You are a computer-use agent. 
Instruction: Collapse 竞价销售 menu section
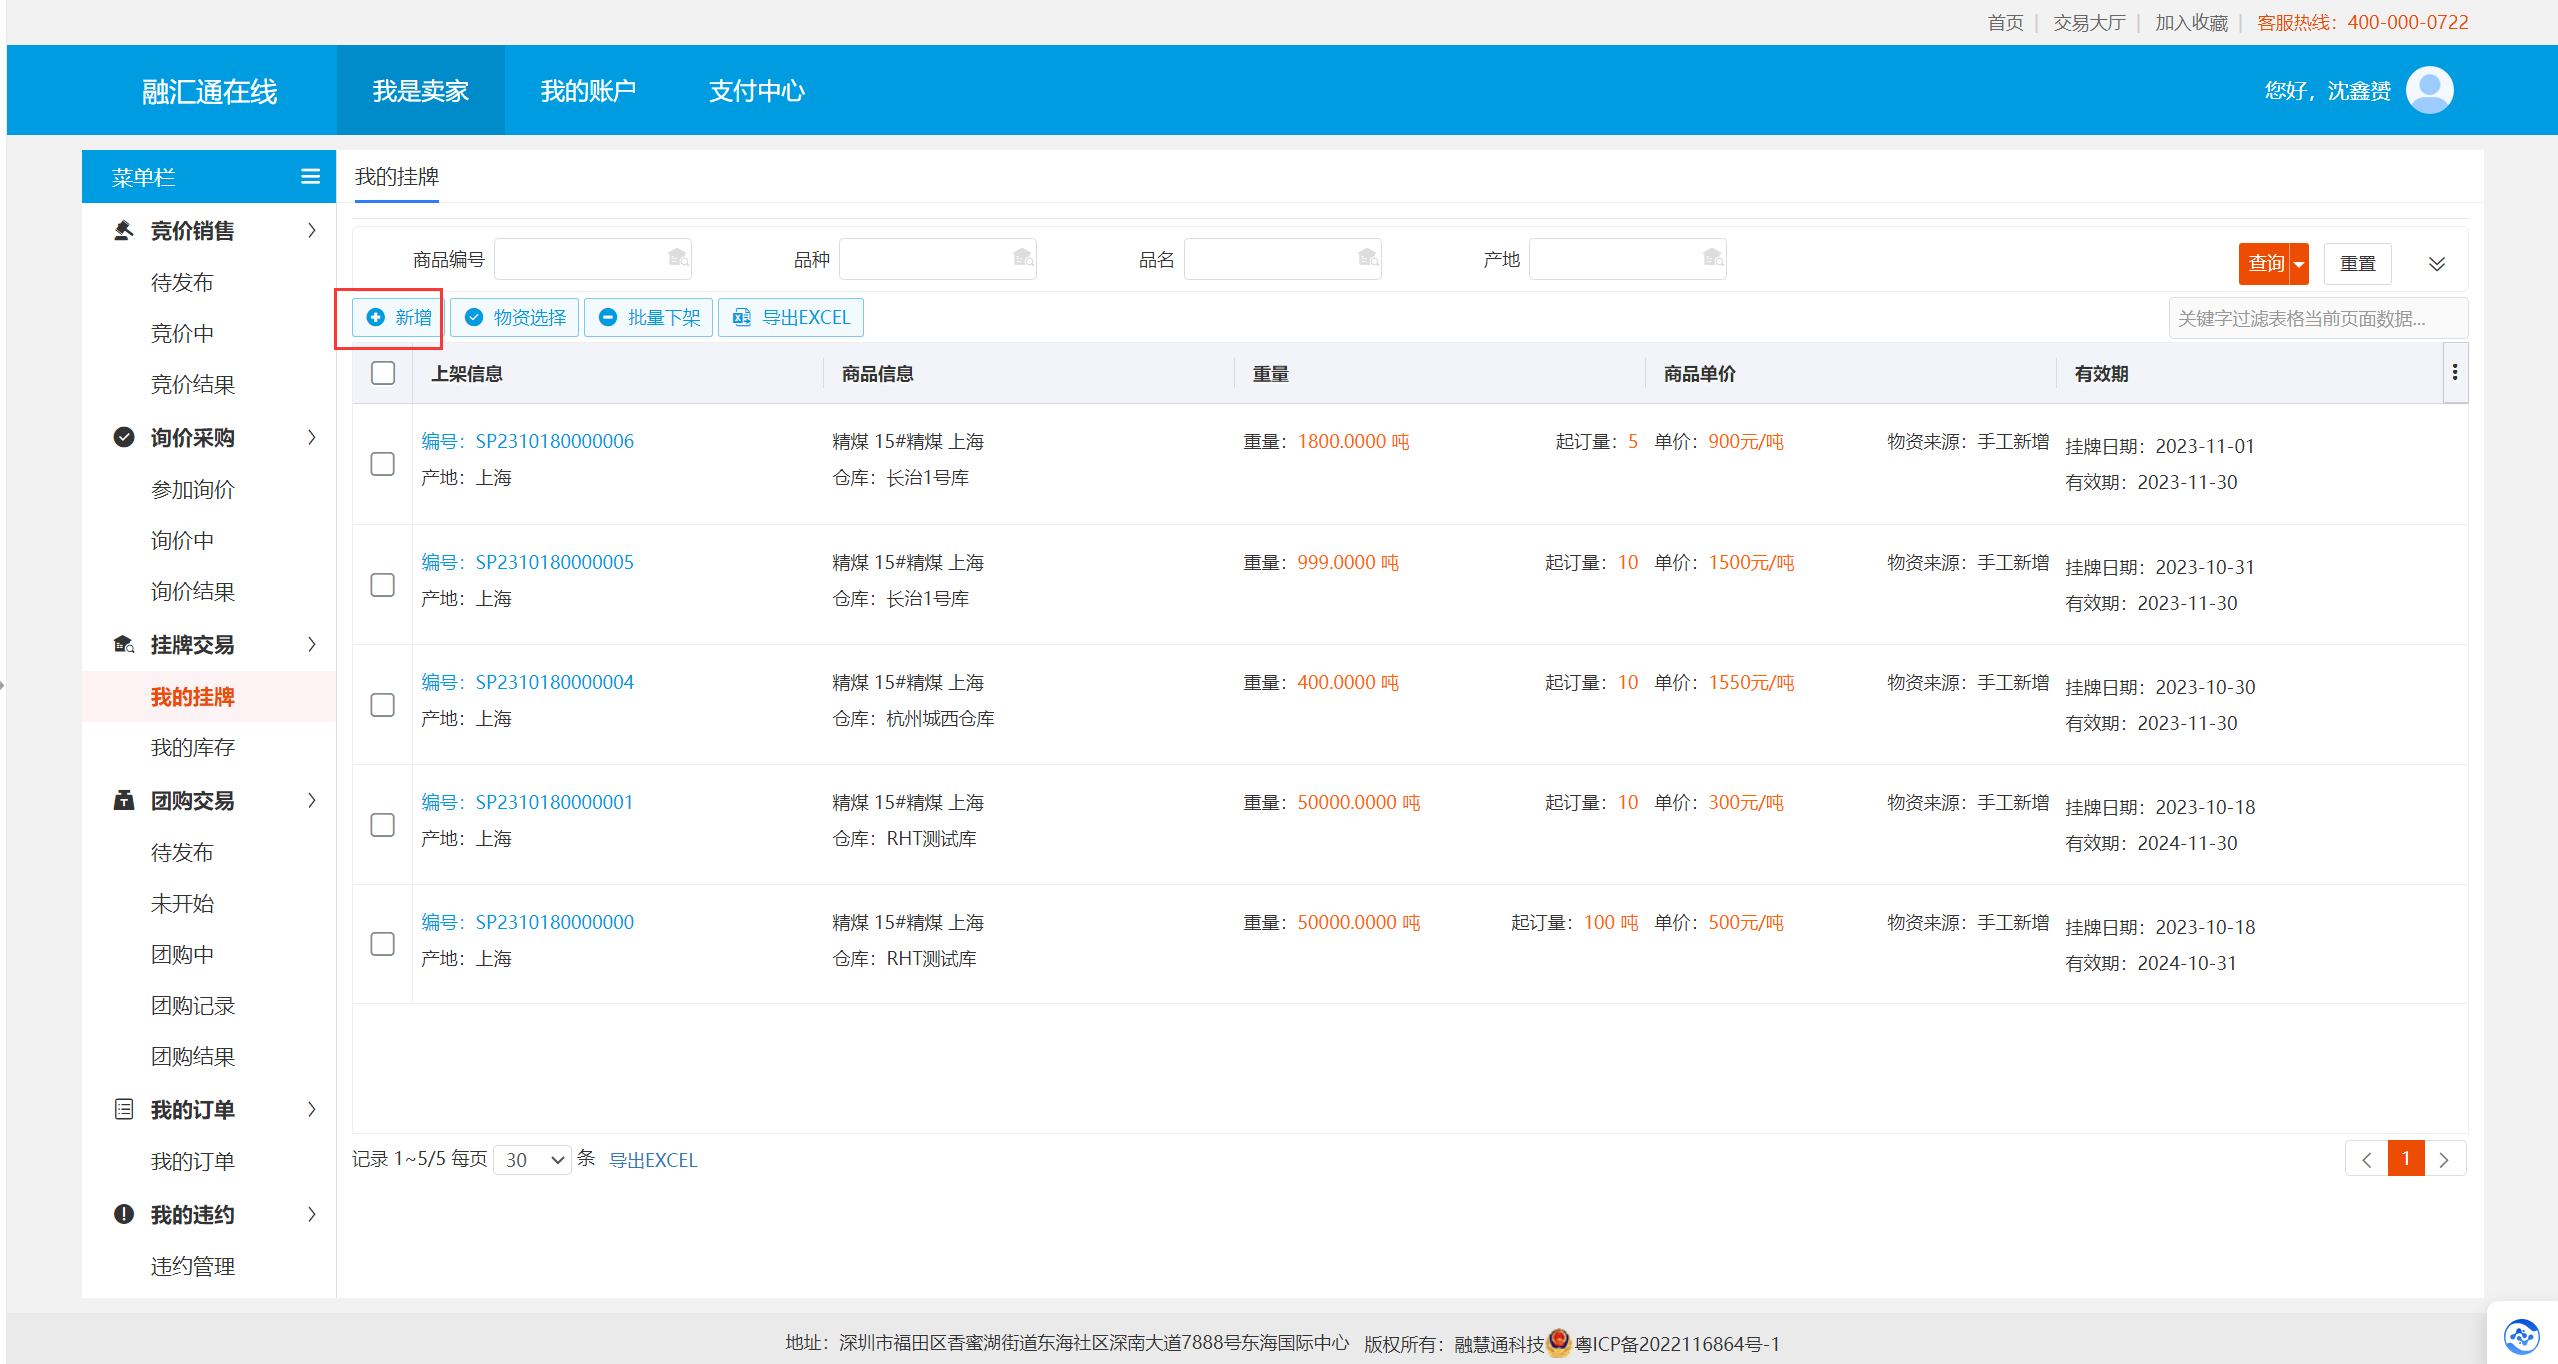(312, 231)
